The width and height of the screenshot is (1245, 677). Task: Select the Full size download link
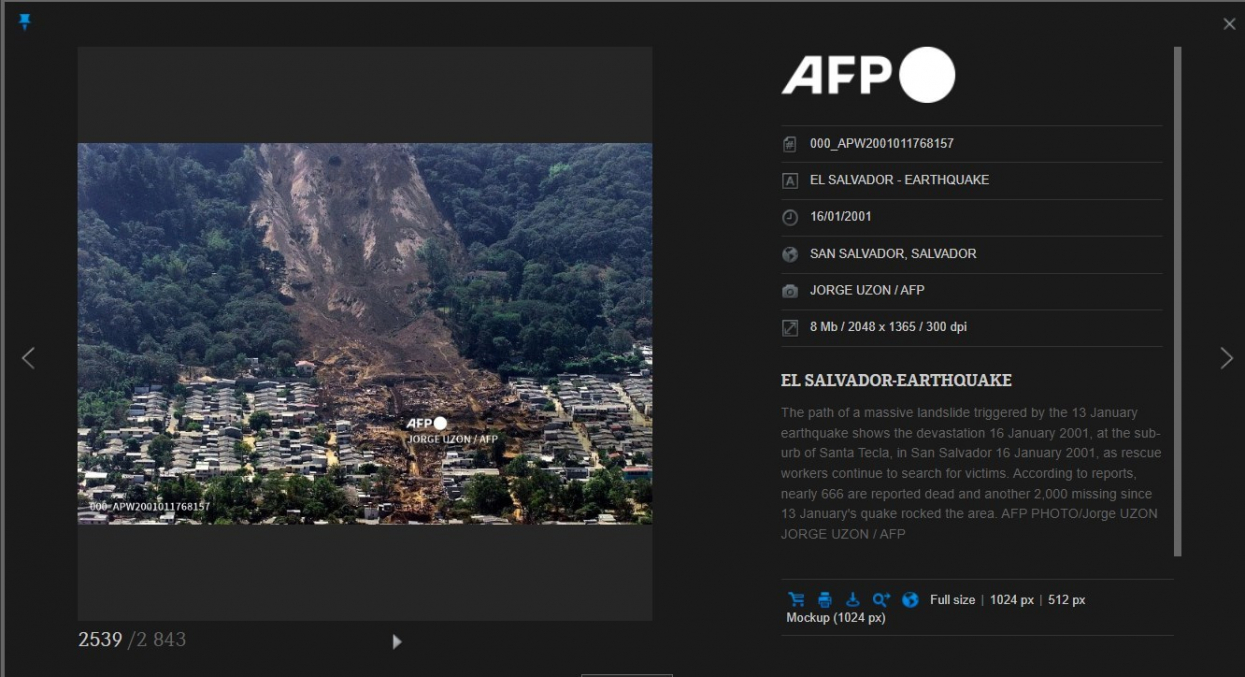coord(952,600)
